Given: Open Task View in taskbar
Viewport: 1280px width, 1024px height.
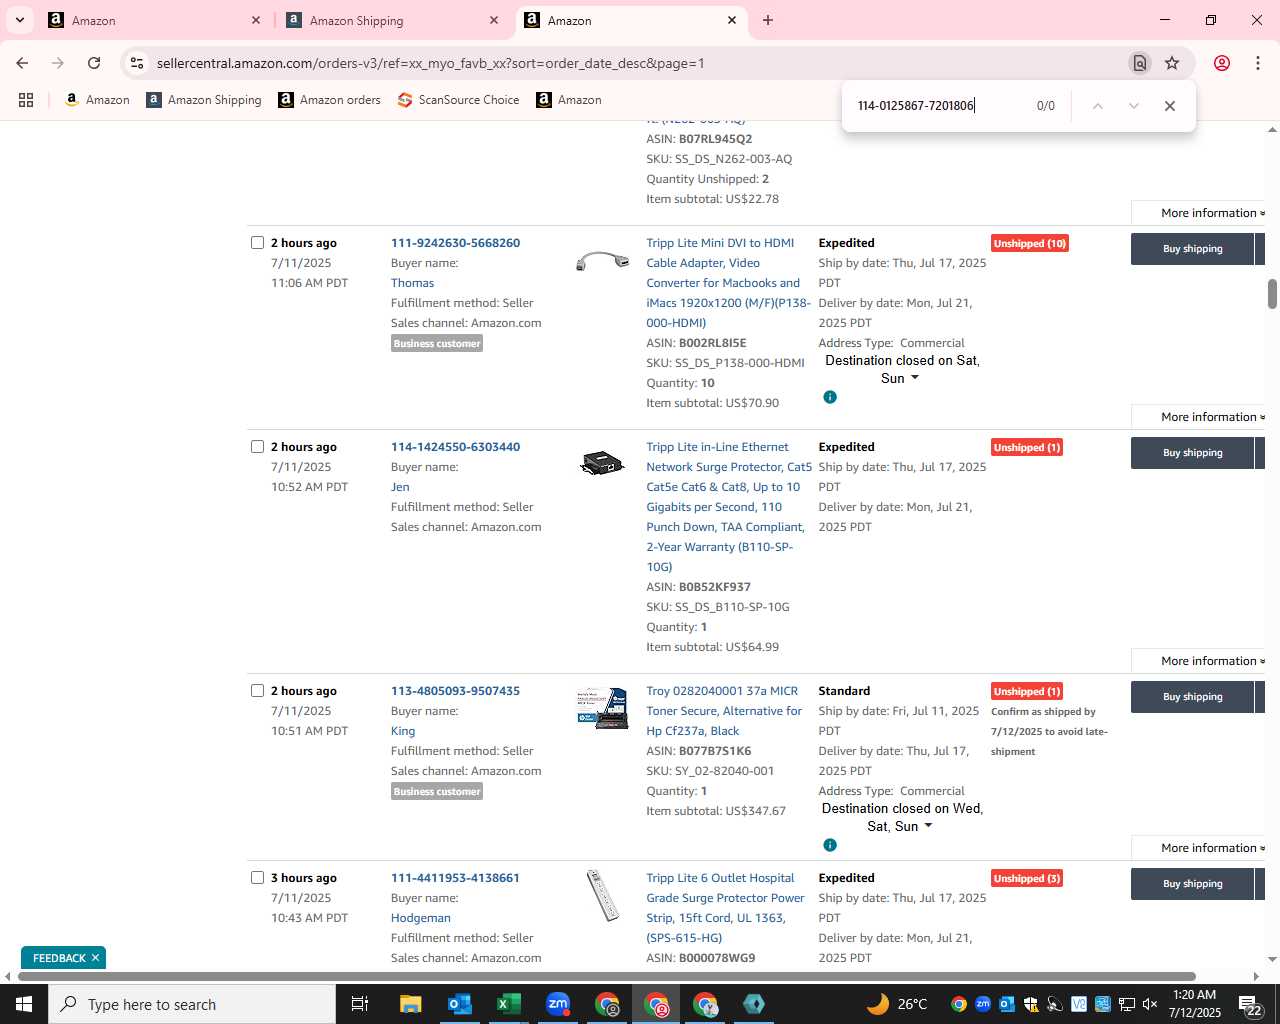Looking at the screenshot, I should click(360, 1004).
